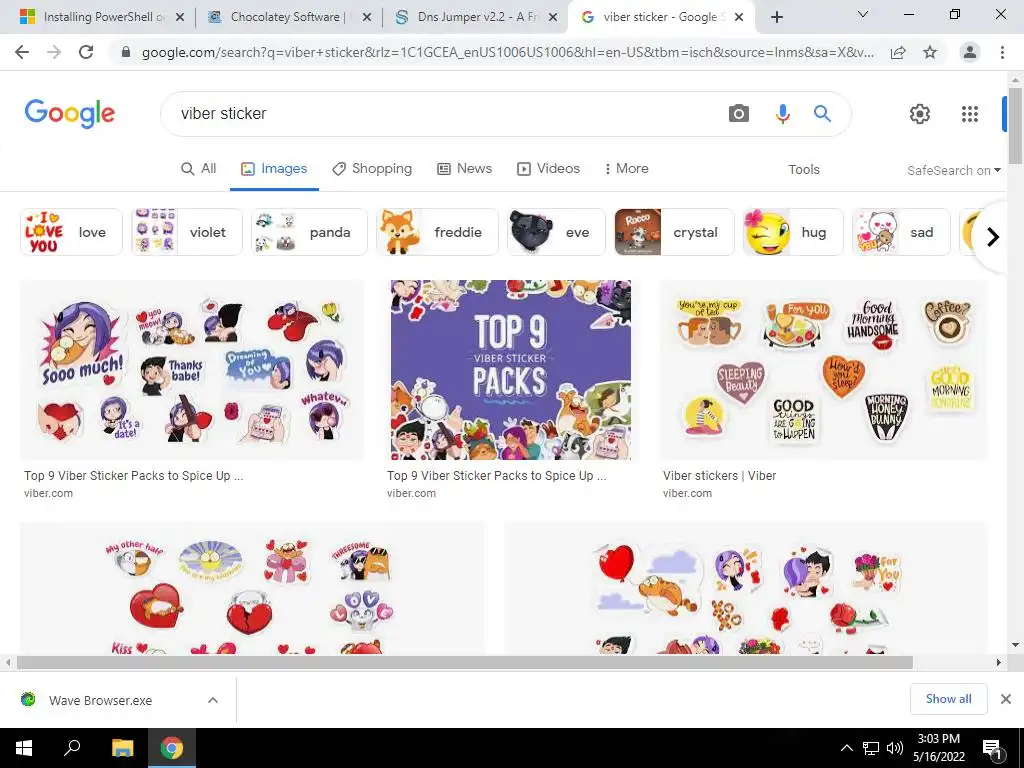Open network status tray icon

point(871,748)
